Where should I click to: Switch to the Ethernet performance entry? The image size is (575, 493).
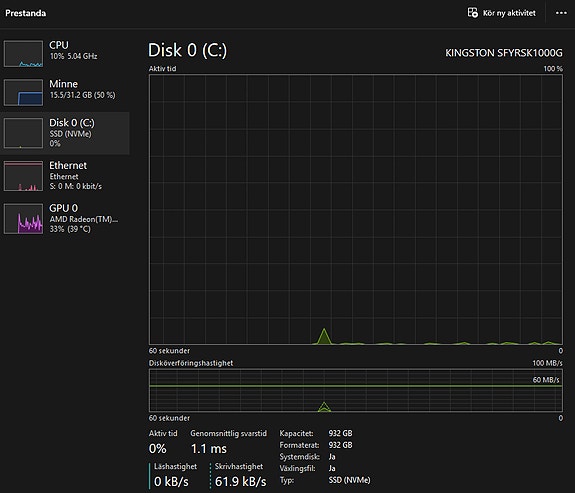(x=65, y=176)
